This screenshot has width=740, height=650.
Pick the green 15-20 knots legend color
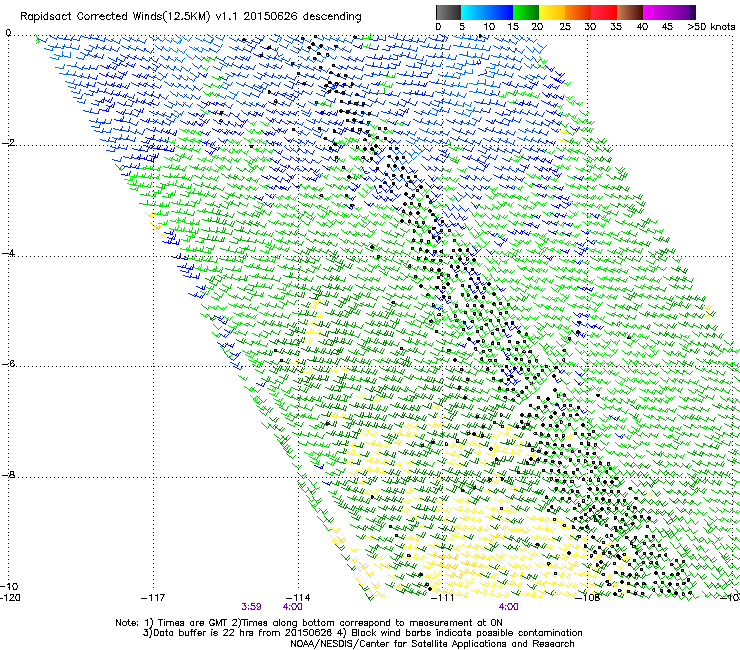pyautogui.click(x=526, y=12)
